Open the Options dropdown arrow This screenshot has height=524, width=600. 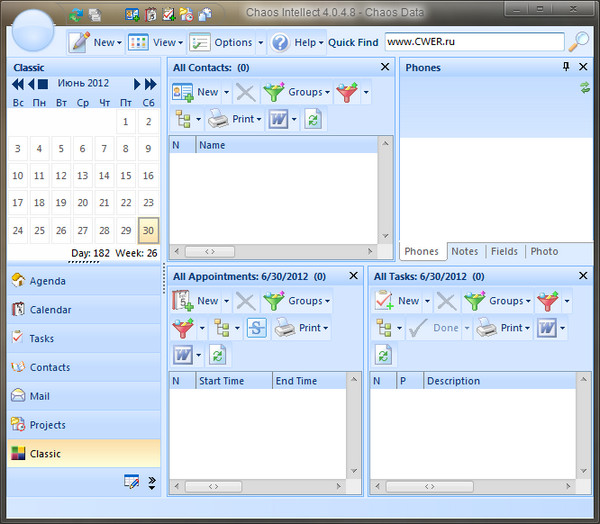(260, 43)
